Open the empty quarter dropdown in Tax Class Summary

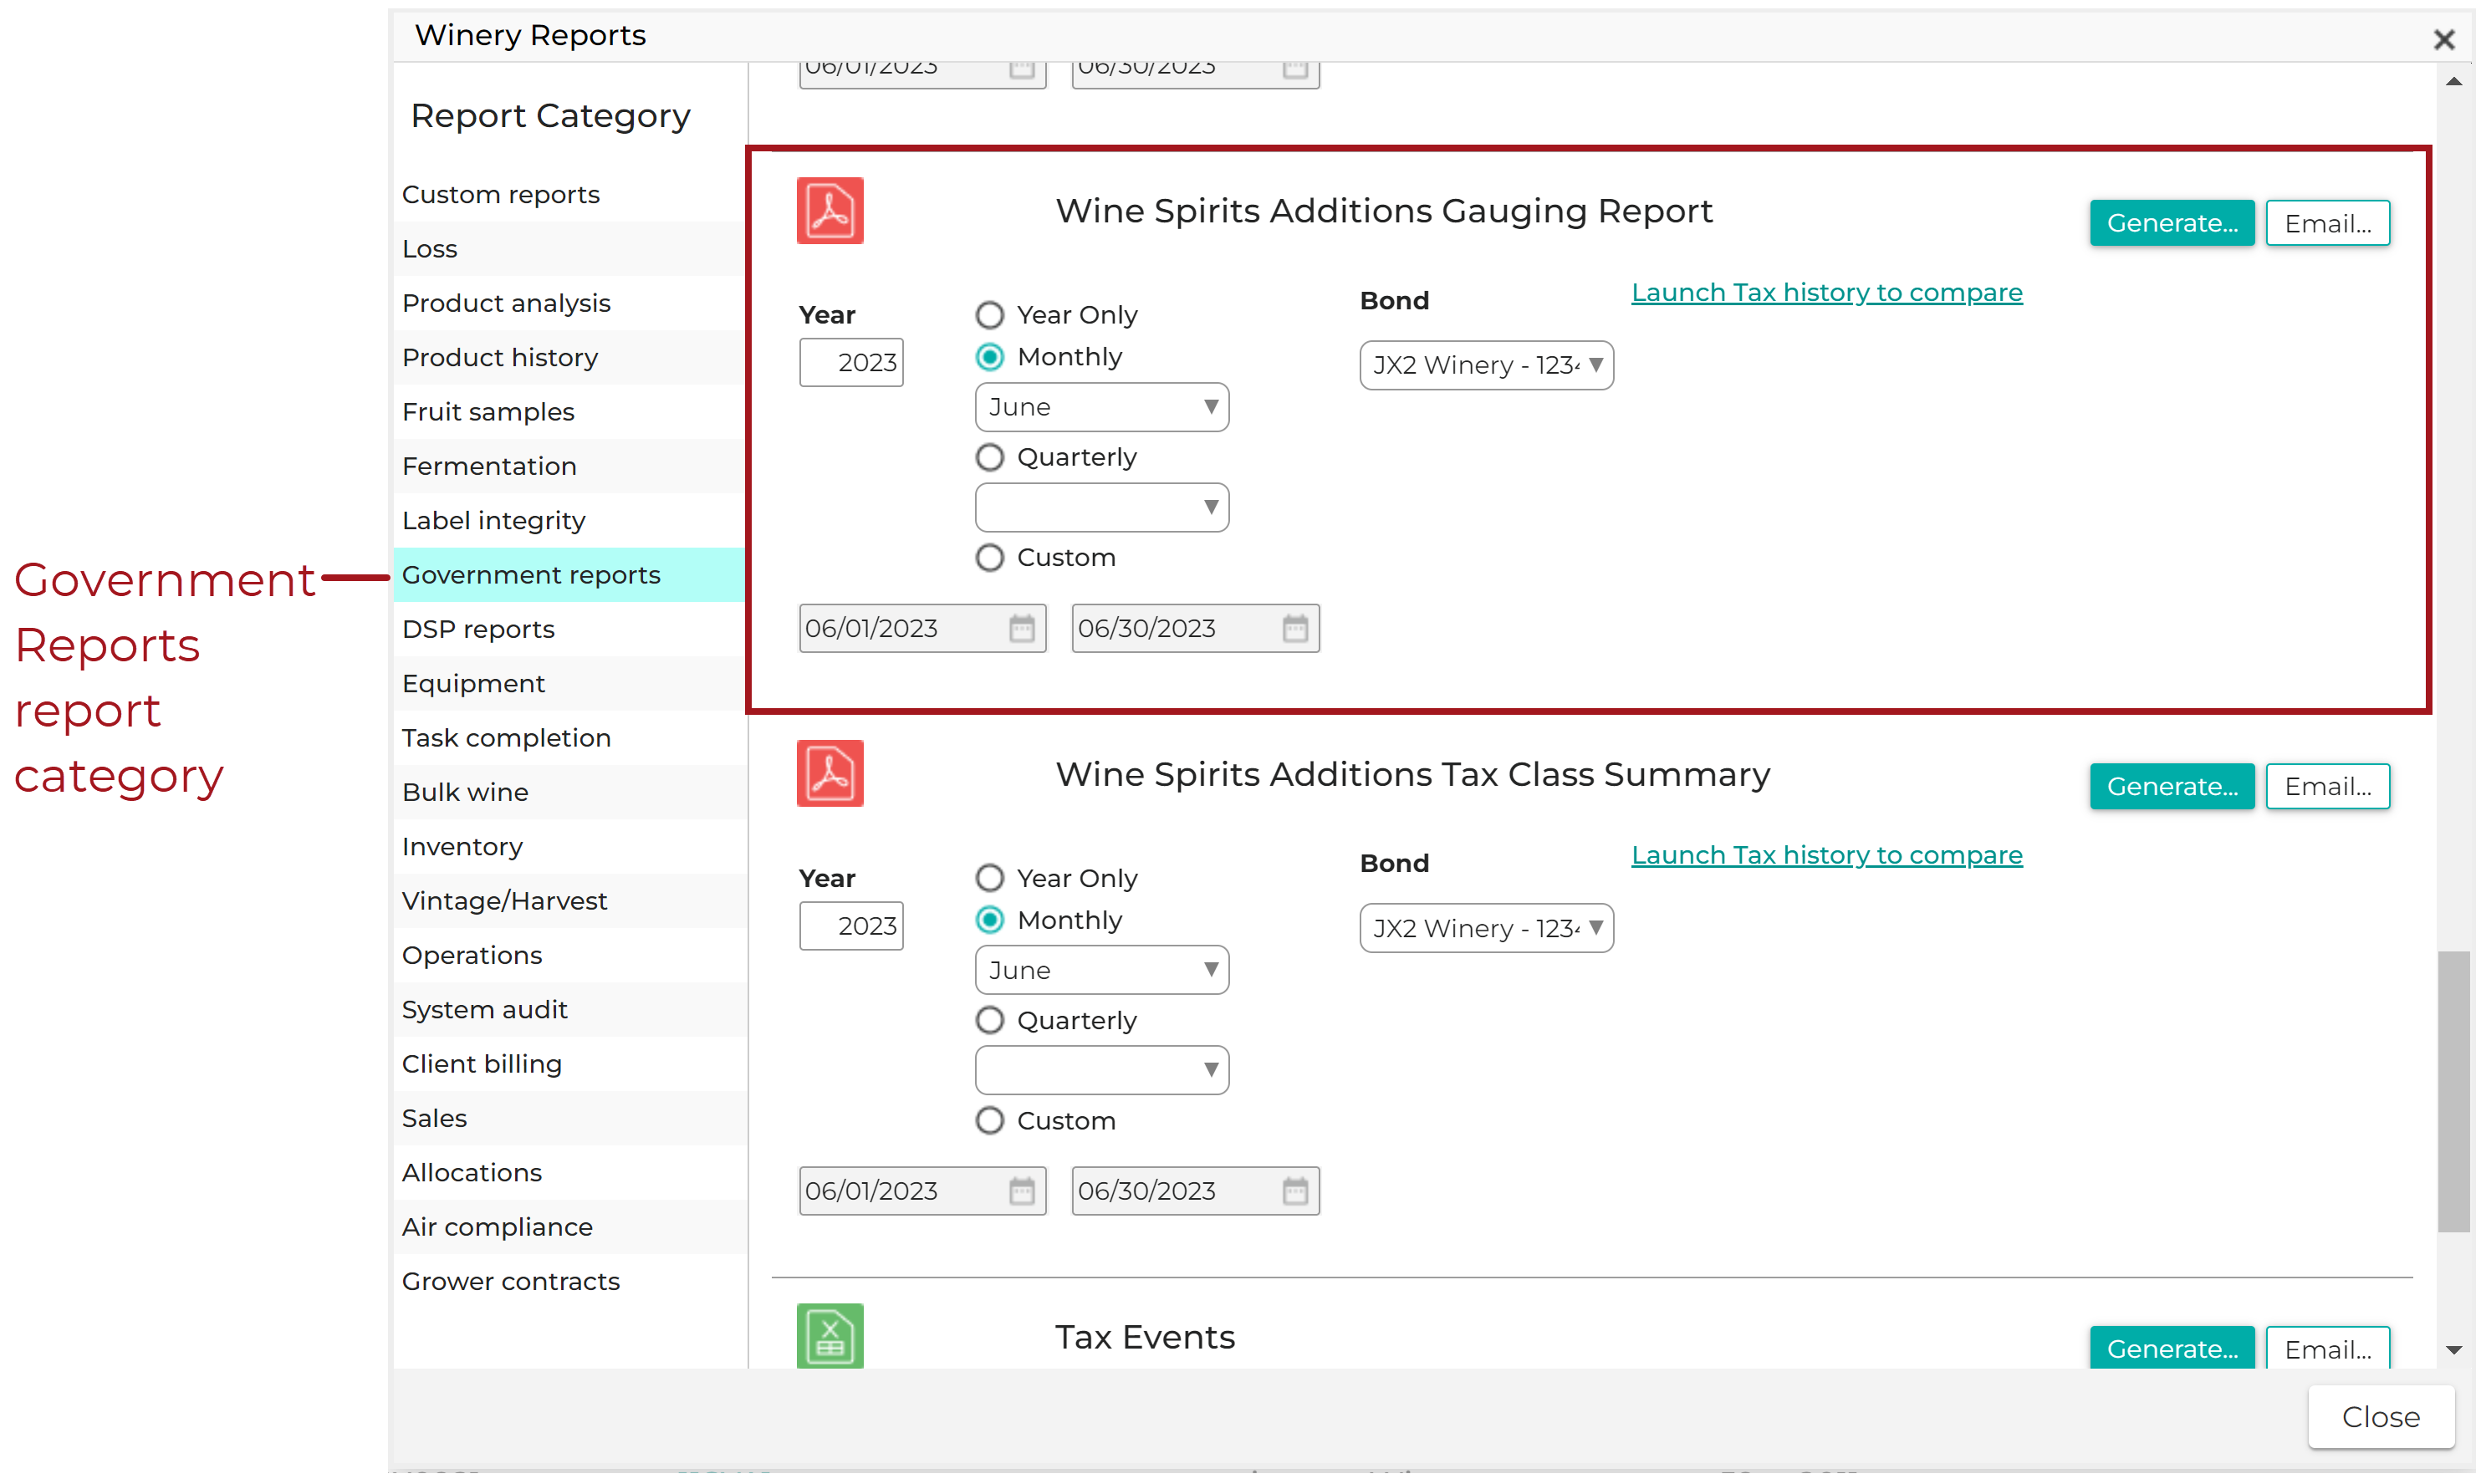pos(1101,1070)
